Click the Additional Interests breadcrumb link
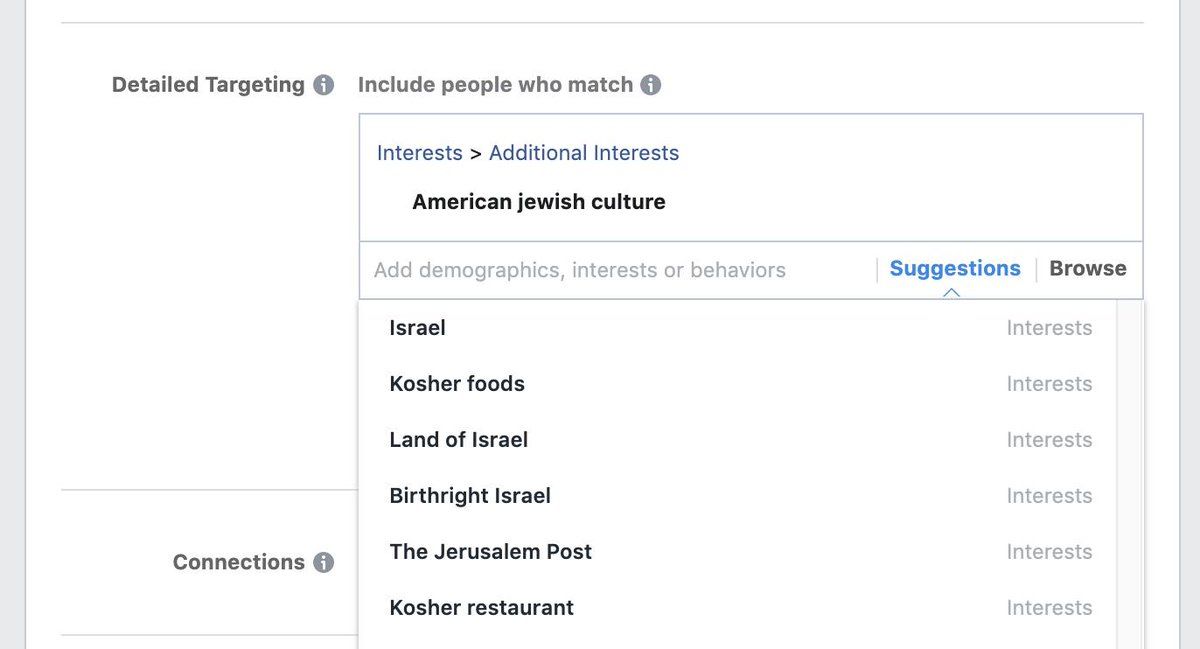This screenshot has height=649, width=1200. click(x=584, y=153)
